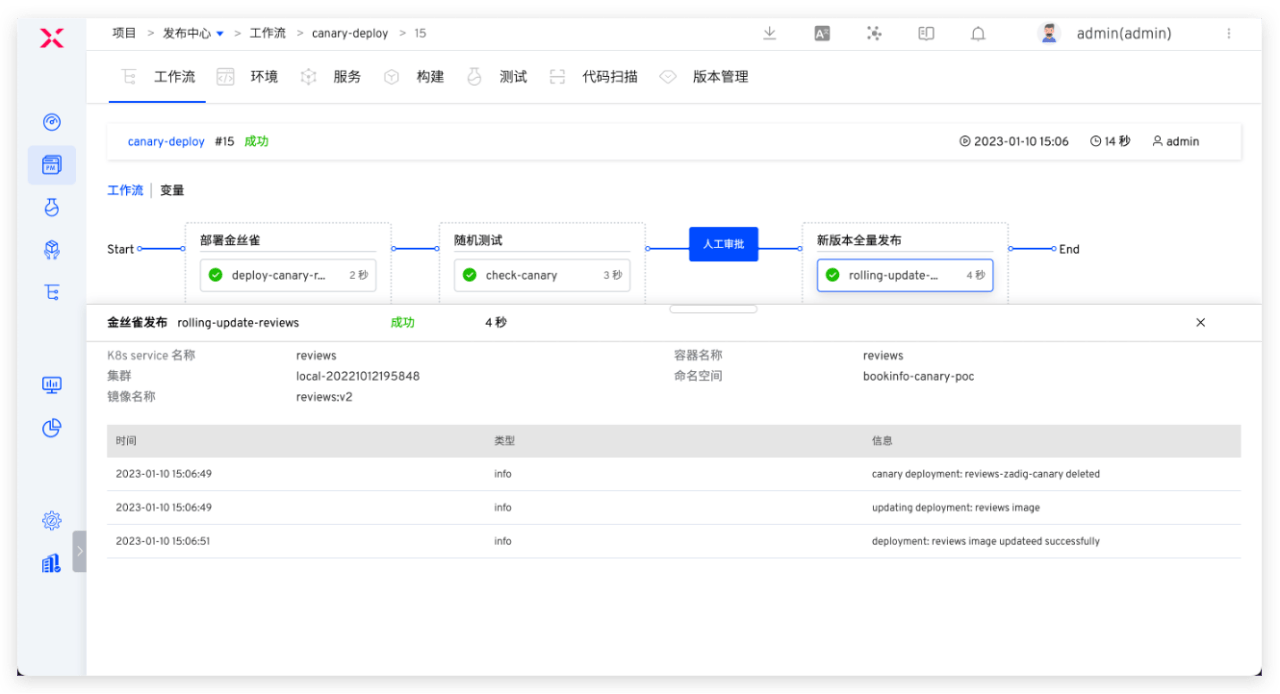Open the dashboard gauge icon in sidebar
The width and height of the screenshot is (1280, 694).
[x=52, y=122]
